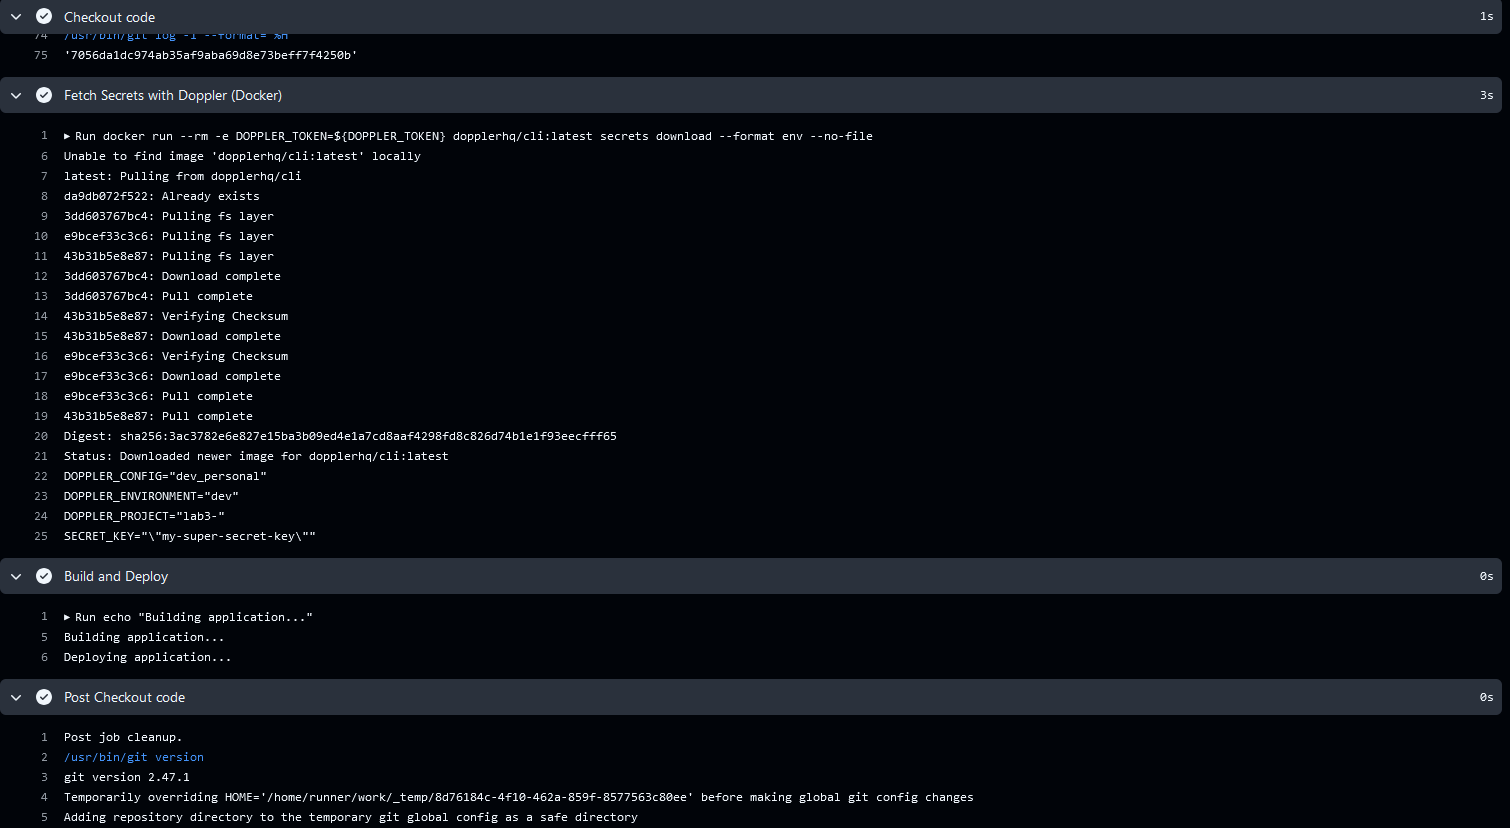Click the success check icon for Build and Deploy
Viewport: 1510px width, 828px height.
(x=44, y=576)
